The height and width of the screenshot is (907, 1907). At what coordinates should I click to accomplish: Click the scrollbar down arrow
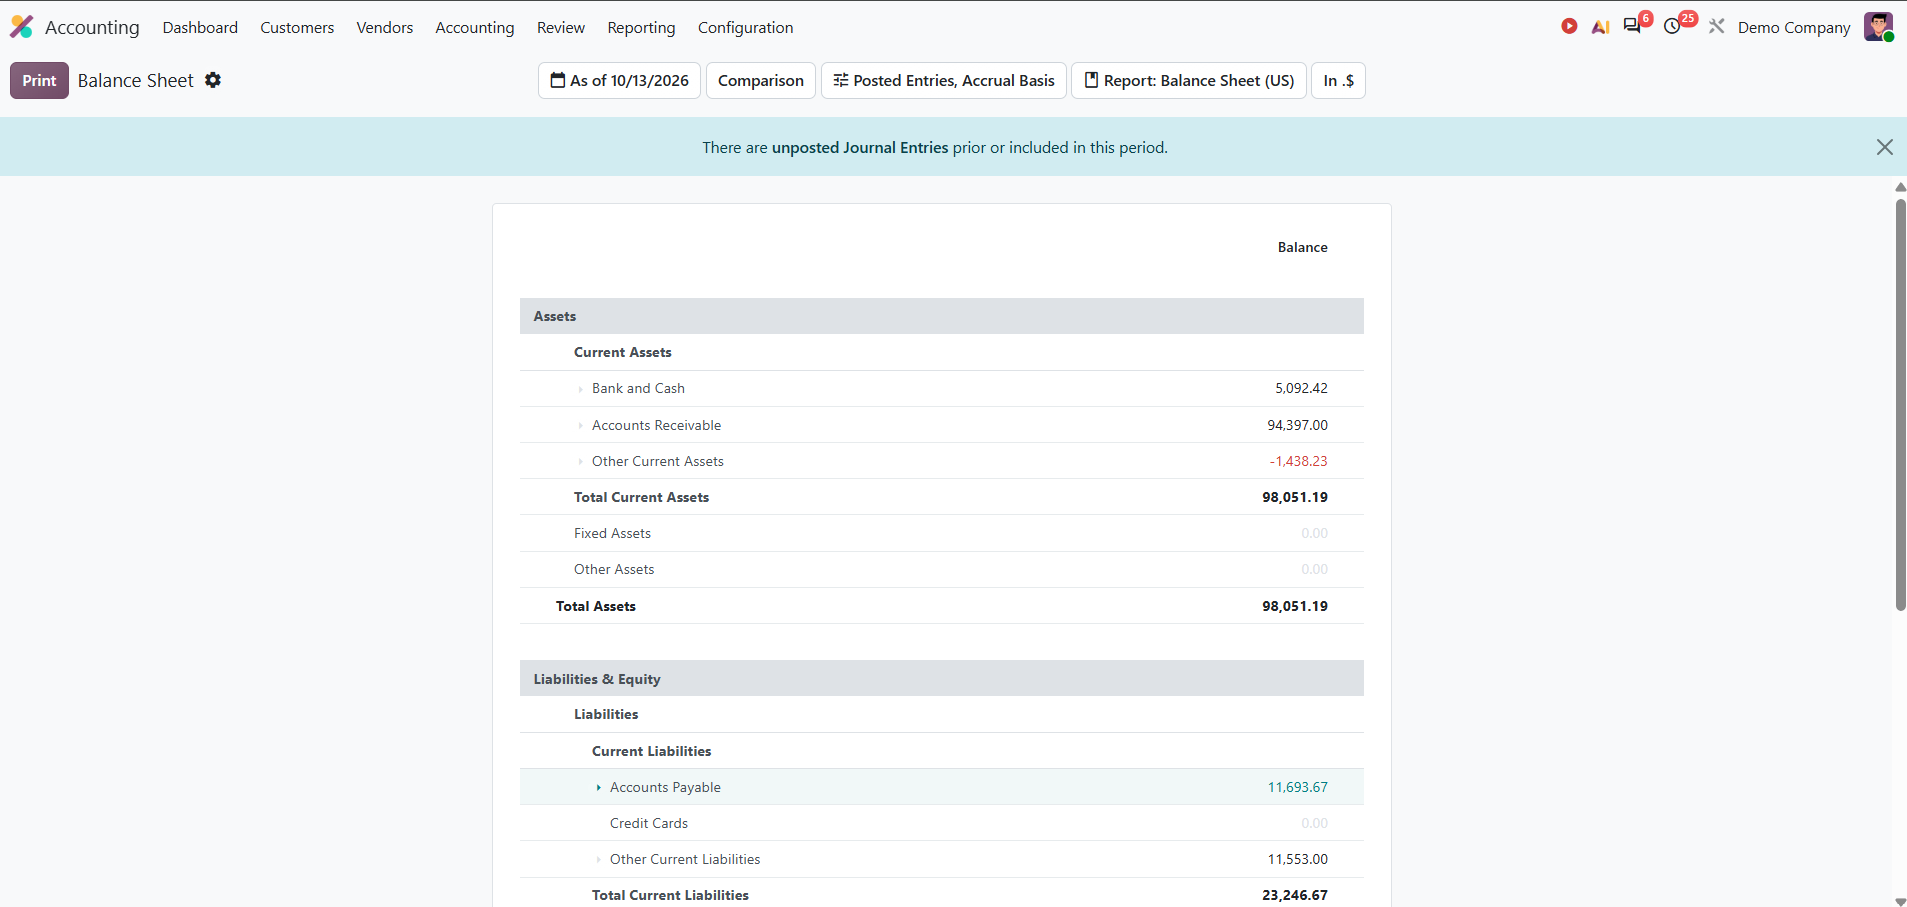click(1900, 901)
